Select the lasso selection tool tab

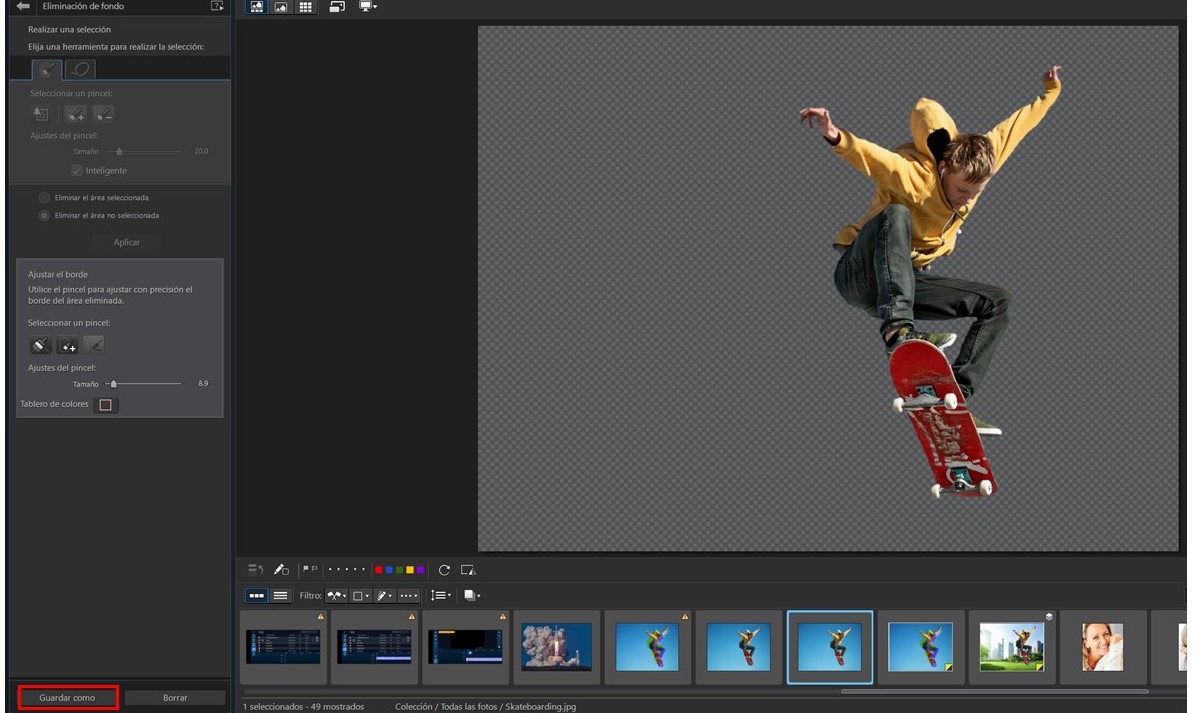pos(80,70)
